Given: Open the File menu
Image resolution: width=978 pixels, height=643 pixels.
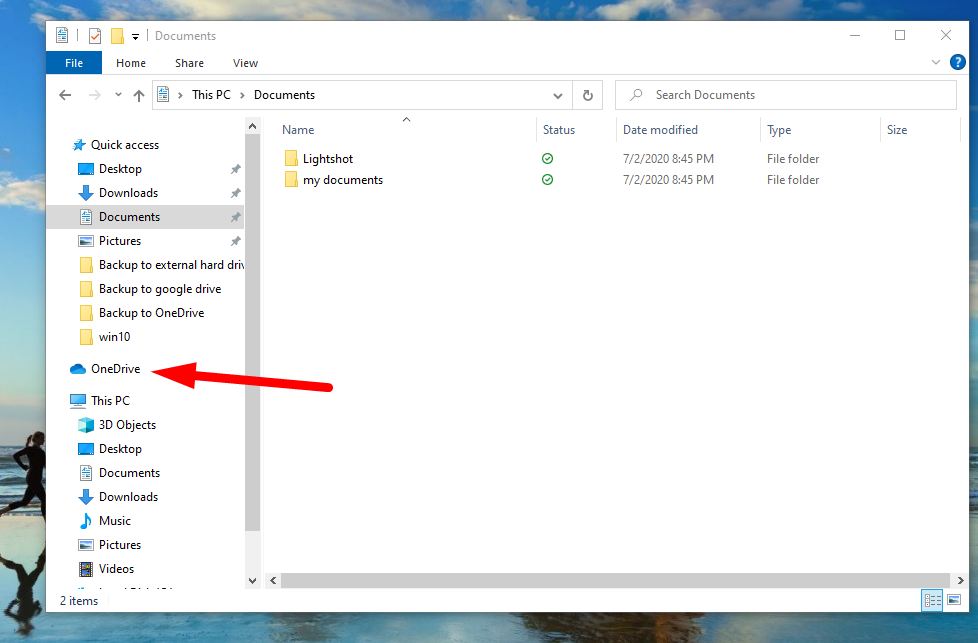Looking at the screenshot, I should [74, 63].
